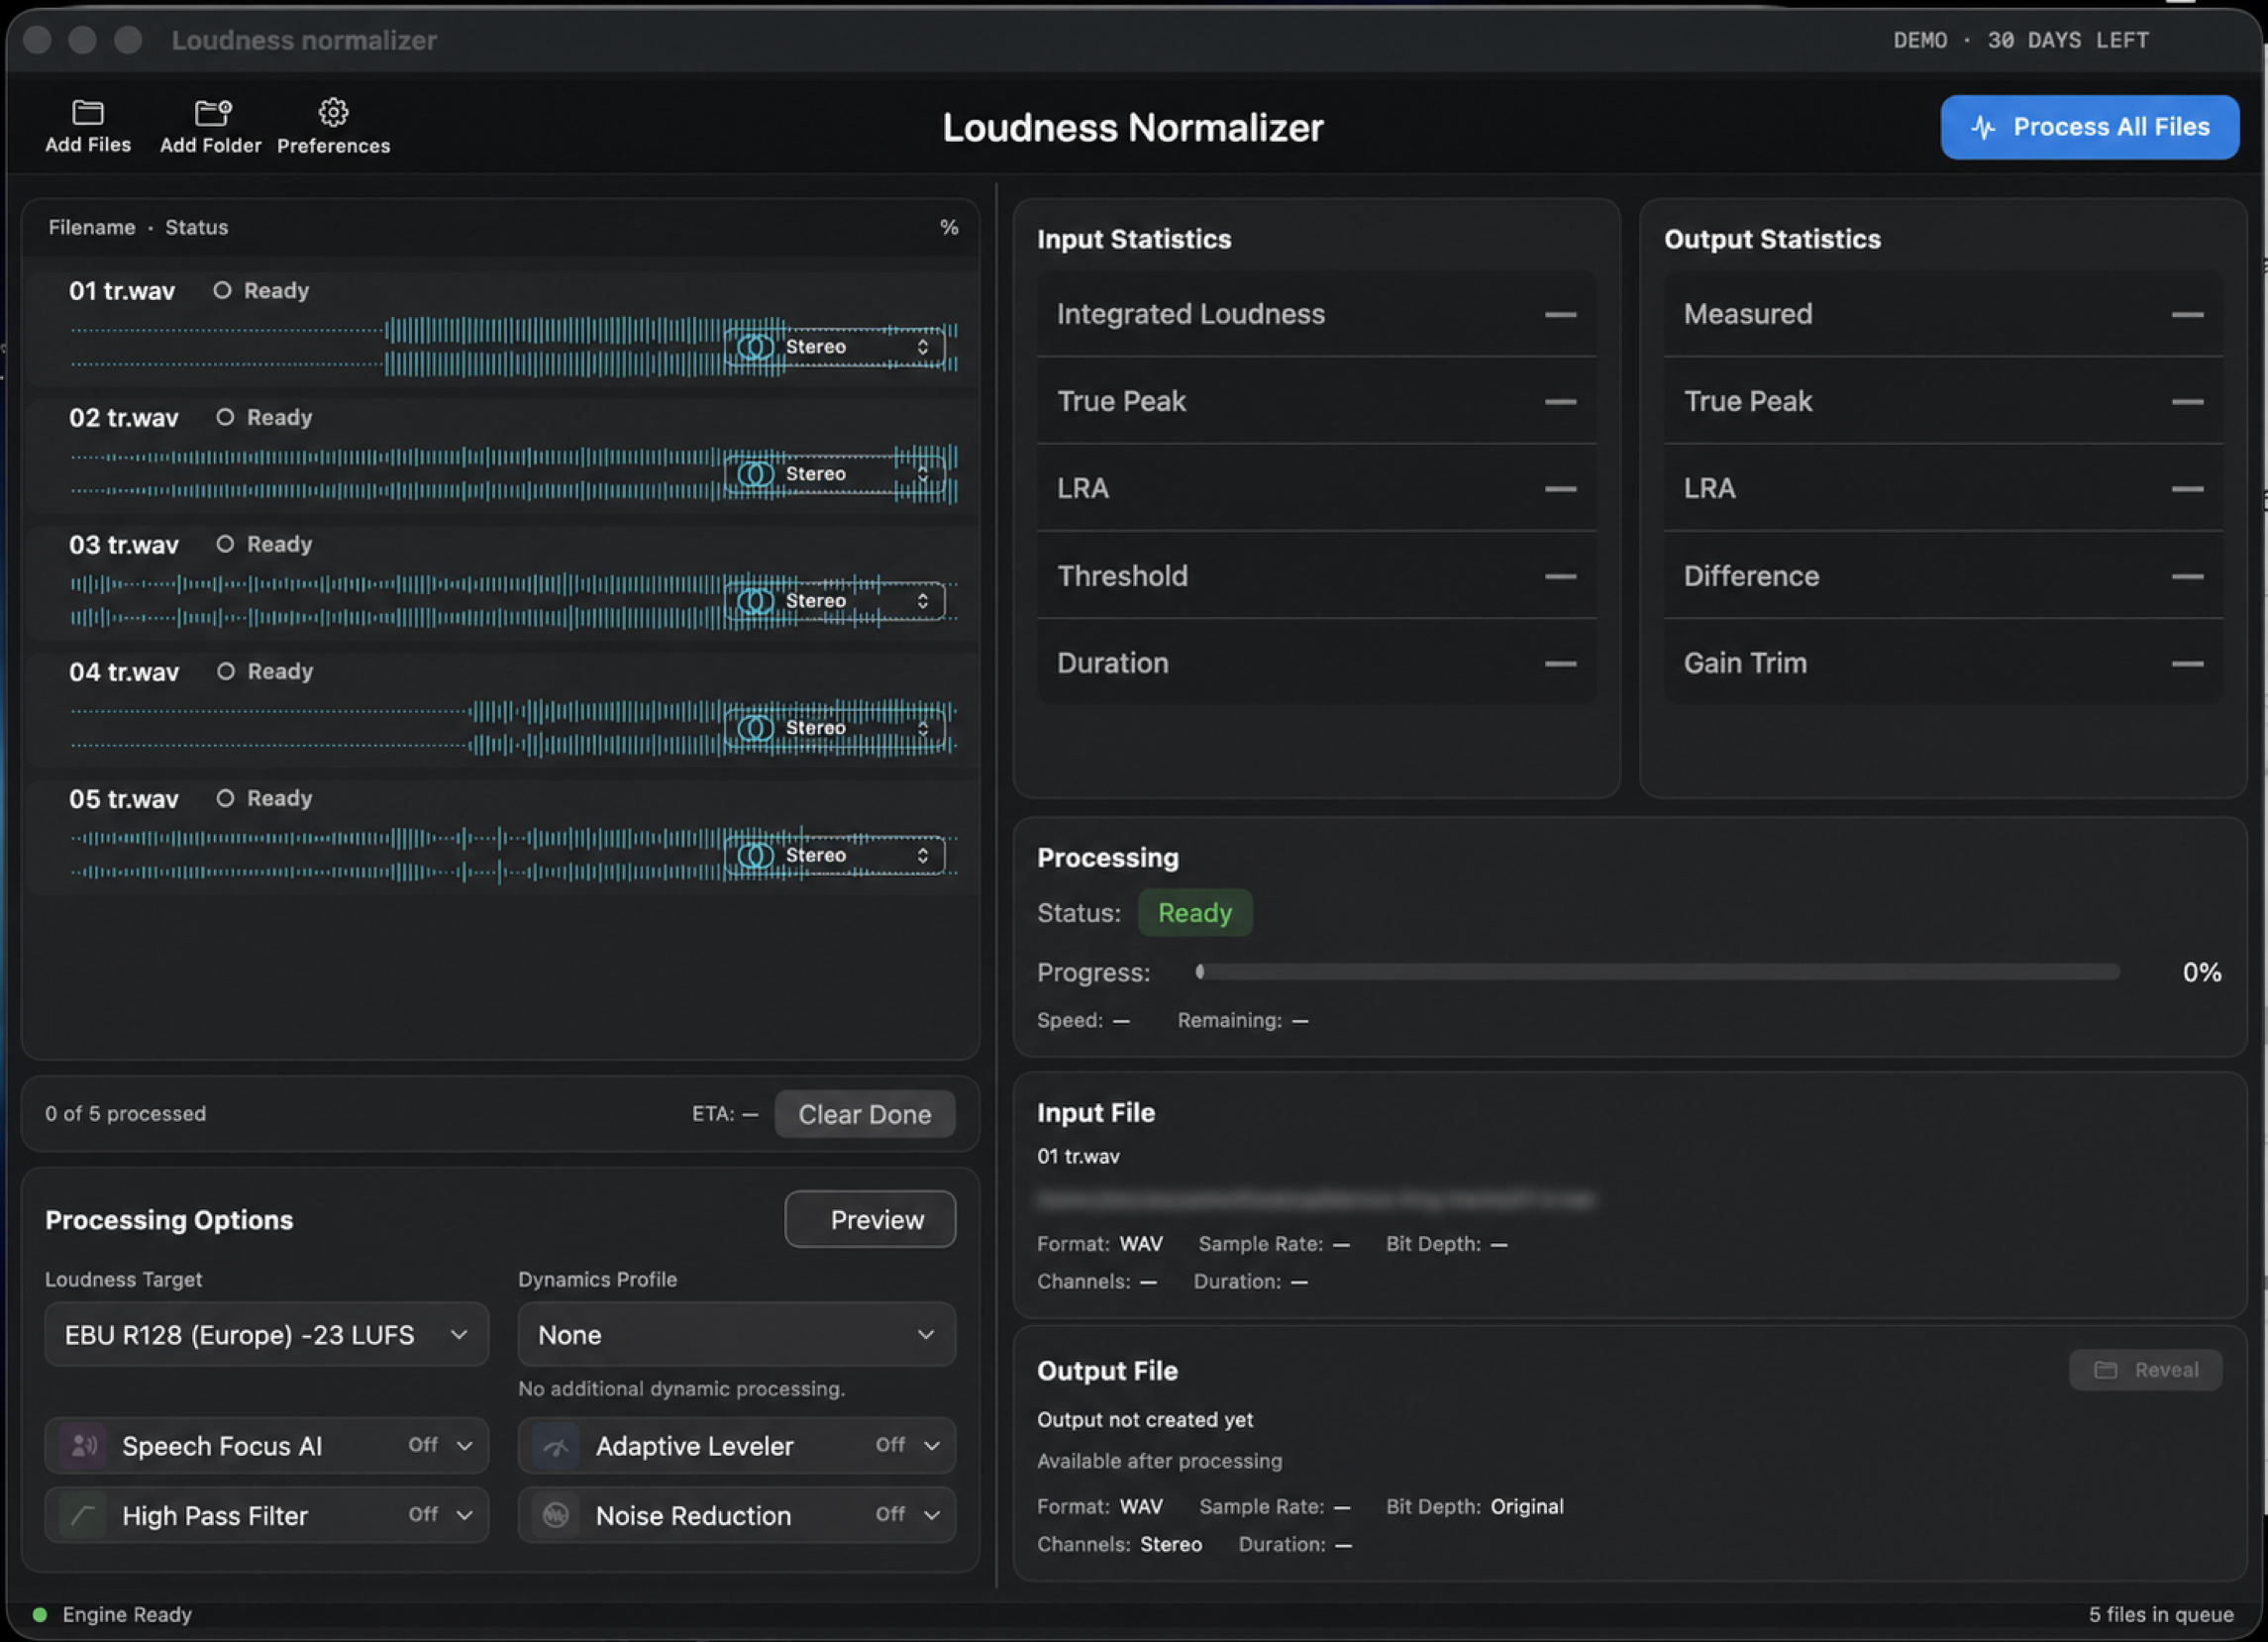This screenshot has width=2268, height=1642.
Task: Click the Ready circle on 01 tr.wav
Action: (x=222, y=290)
